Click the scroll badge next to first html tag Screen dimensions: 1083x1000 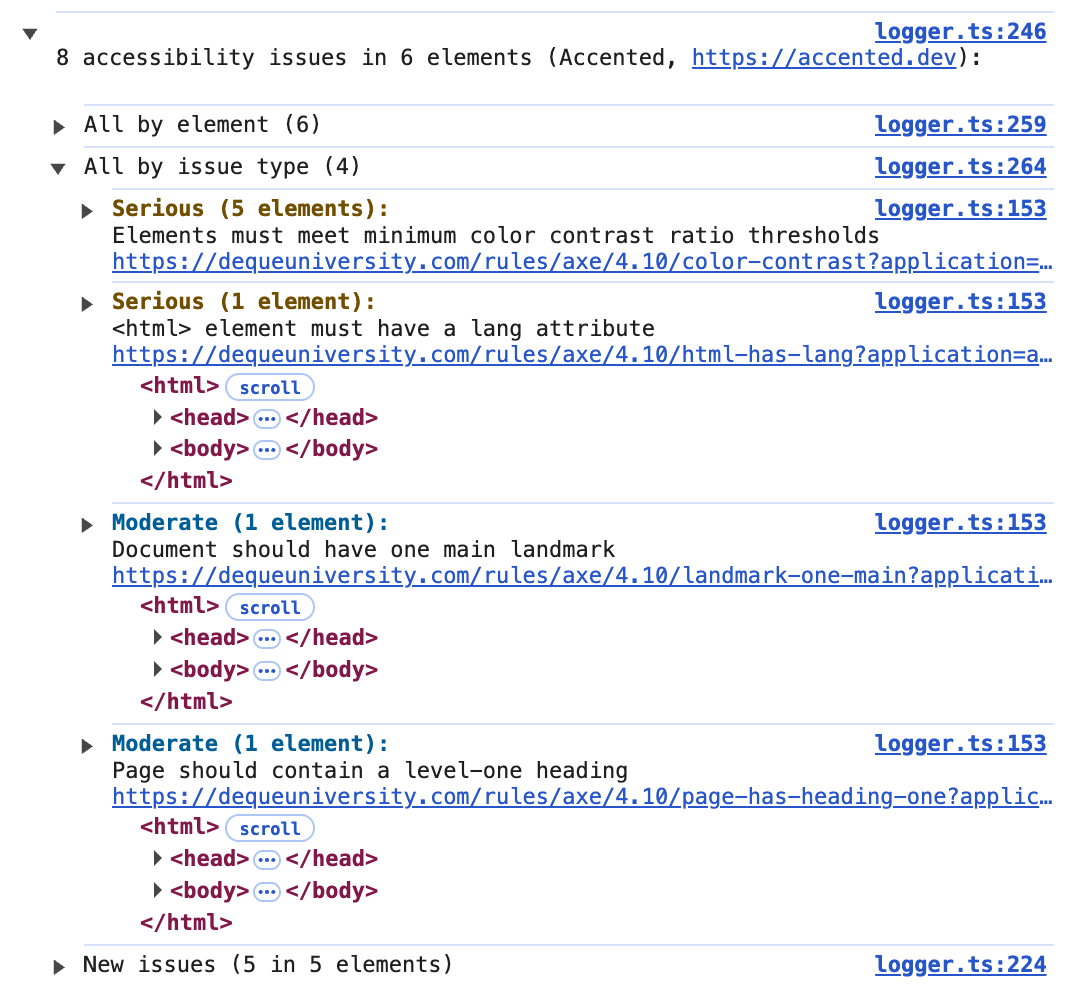(269, 387)
